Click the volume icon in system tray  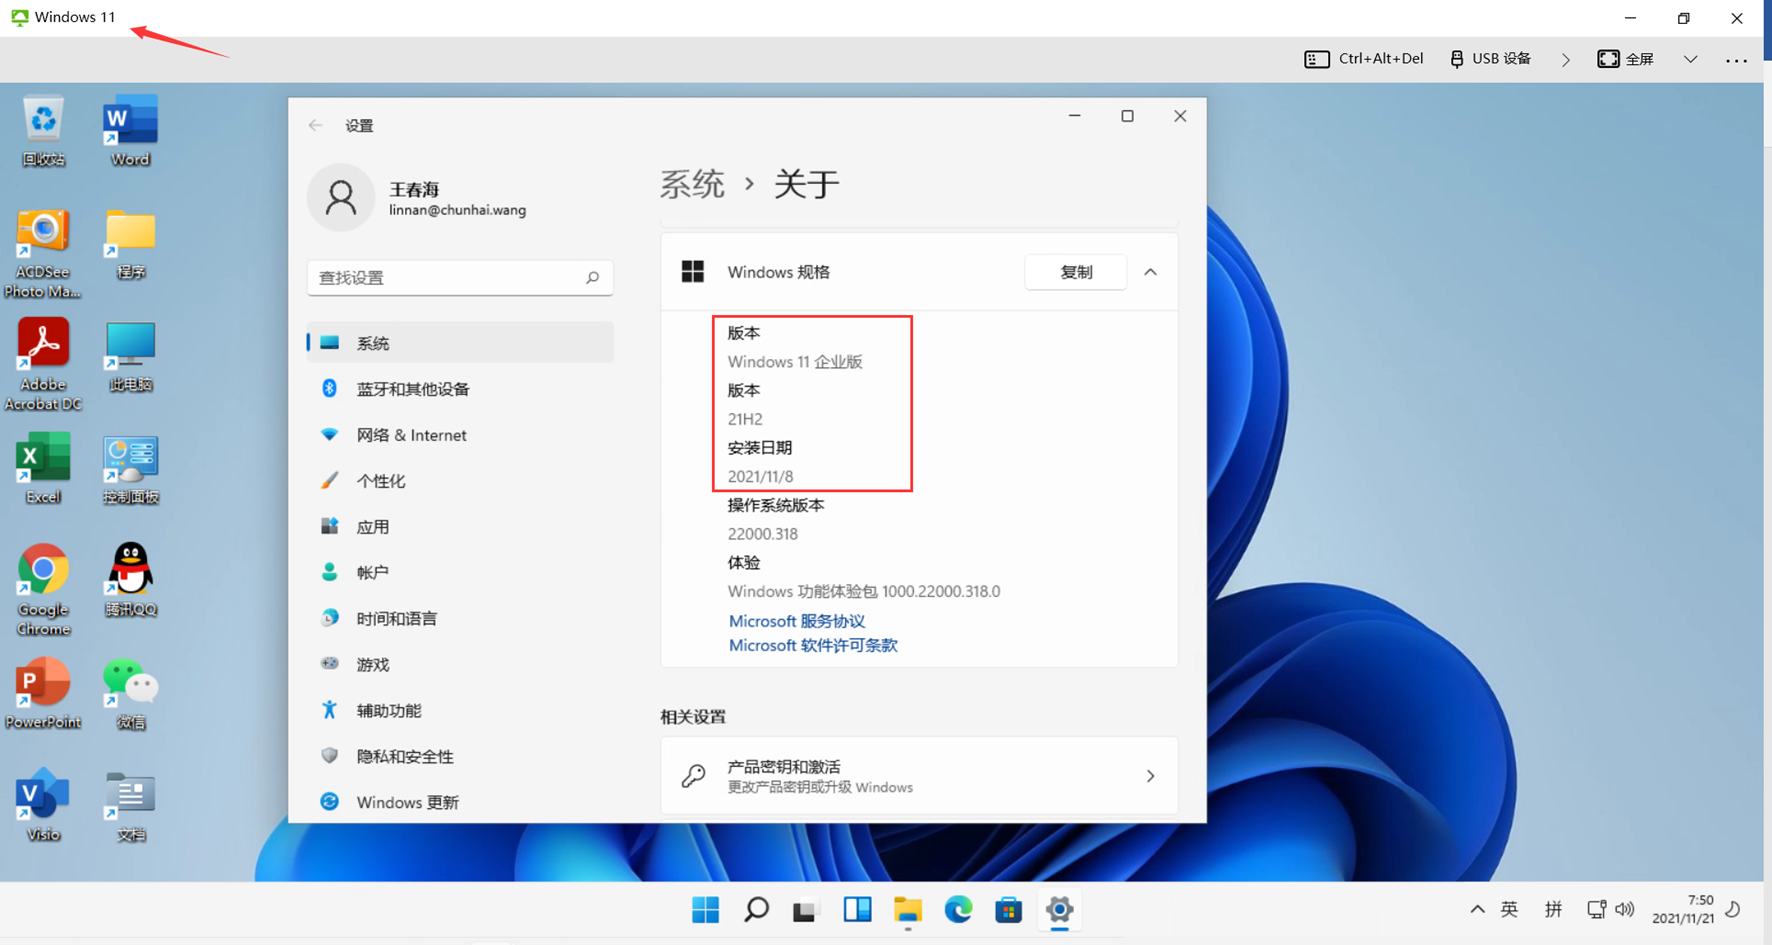pos(1625,909)
